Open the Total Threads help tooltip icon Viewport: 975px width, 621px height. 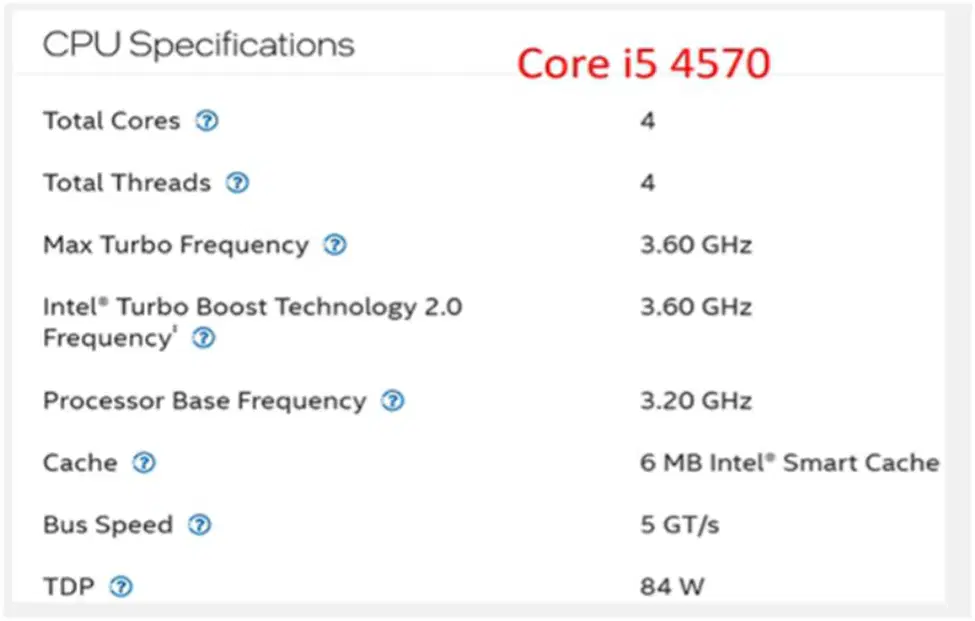tap(238, 183)
